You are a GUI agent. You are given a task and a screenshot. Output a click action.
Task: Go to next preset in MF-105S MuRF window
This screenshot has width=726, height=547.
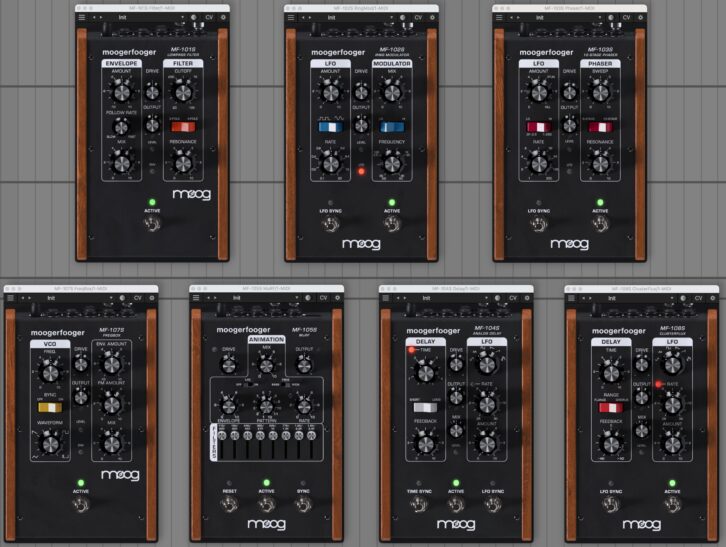coord(215,297)
